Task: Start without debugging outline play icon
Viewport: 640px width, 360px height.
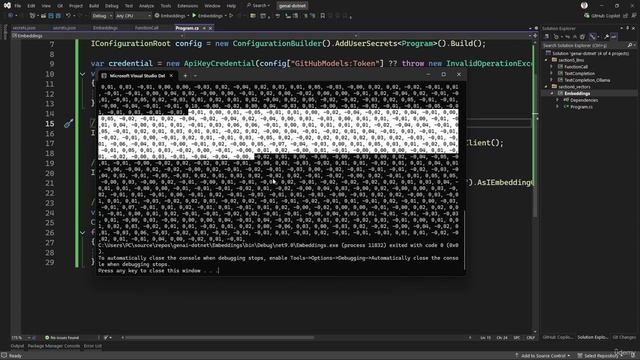Action: tap(231, 16)
